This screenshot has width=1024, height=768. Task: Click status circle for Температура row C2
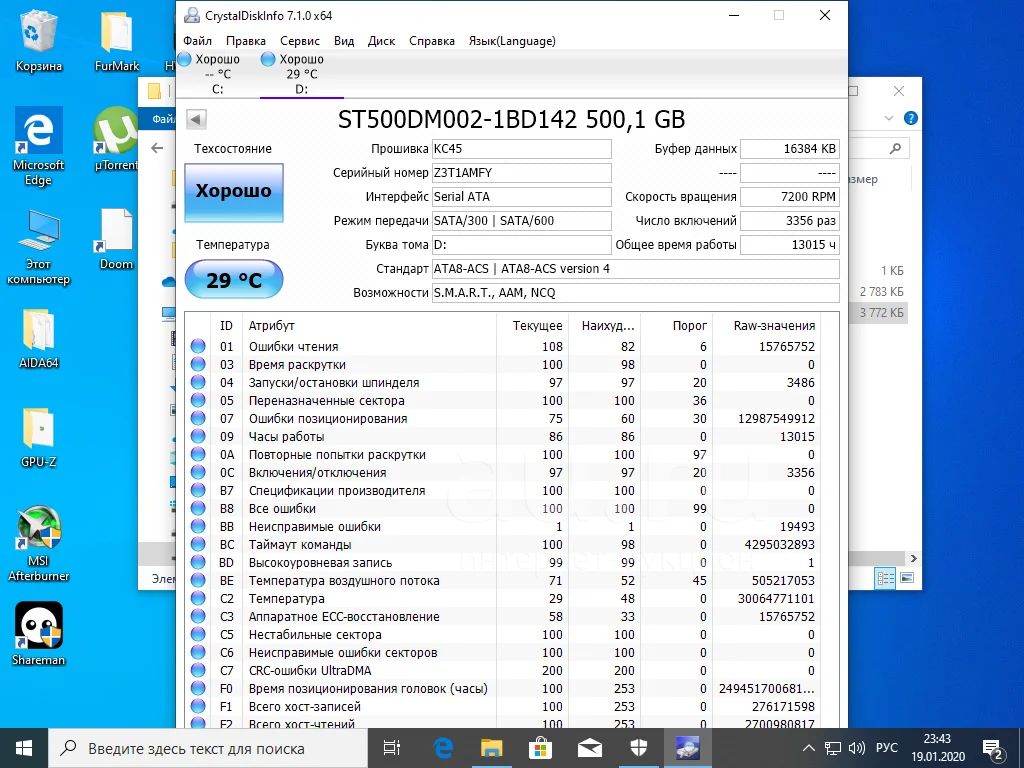[x=198, y=598]
